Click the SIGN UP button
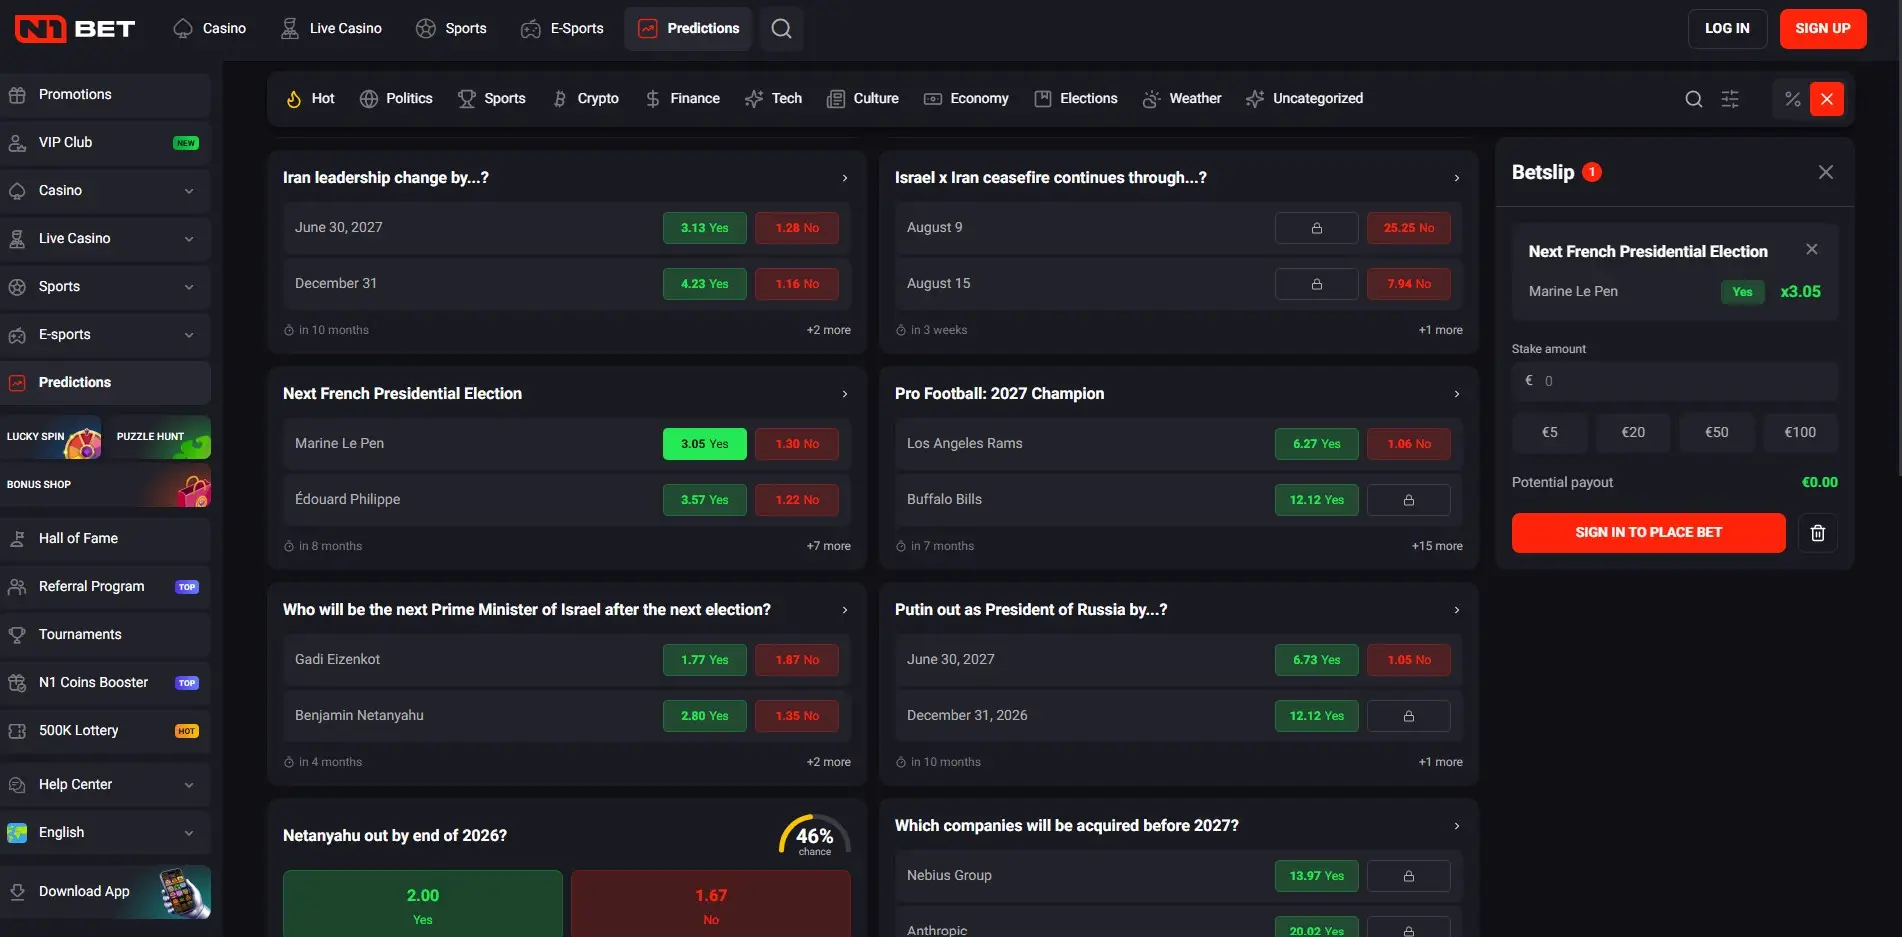Viewport: 1902px width, 937px height. tap(1822, 29)
